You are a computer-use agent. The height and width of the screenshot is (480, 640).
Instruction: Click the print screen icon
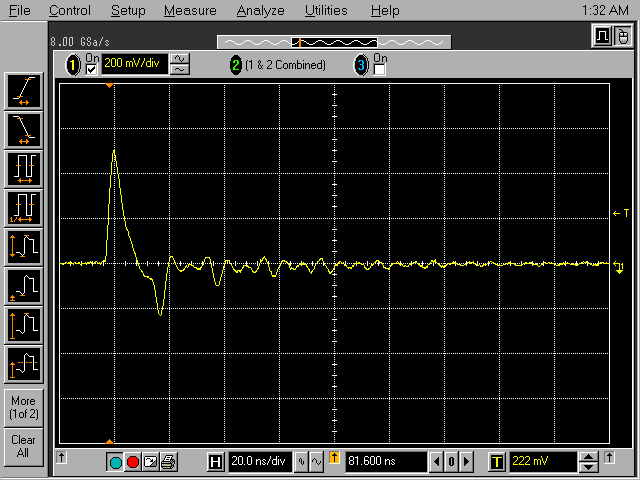(x=168, y=462)
